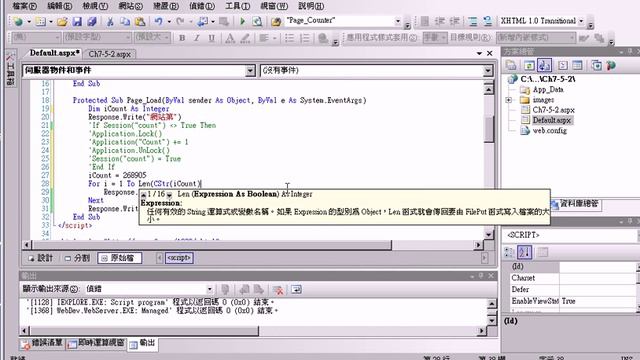Toggle Underline formatting button
Viewport: 640px width, 360px height.
point(211,38)
